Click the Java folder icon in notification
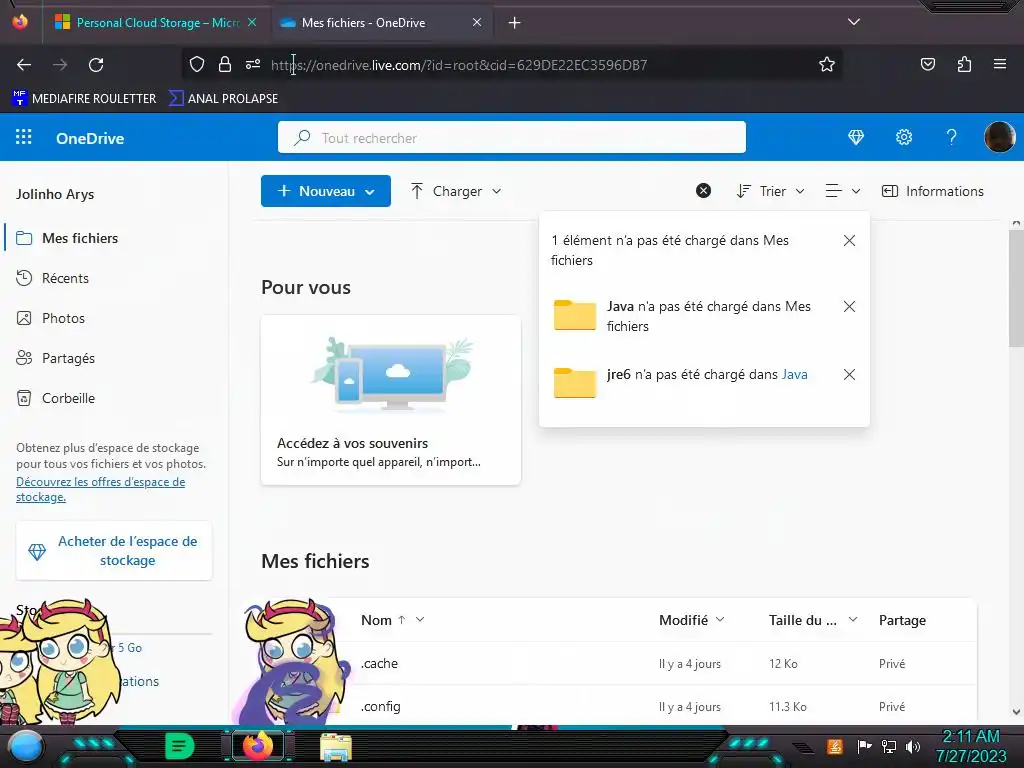This screenshot has width=1024, height=768. [575, 315]
